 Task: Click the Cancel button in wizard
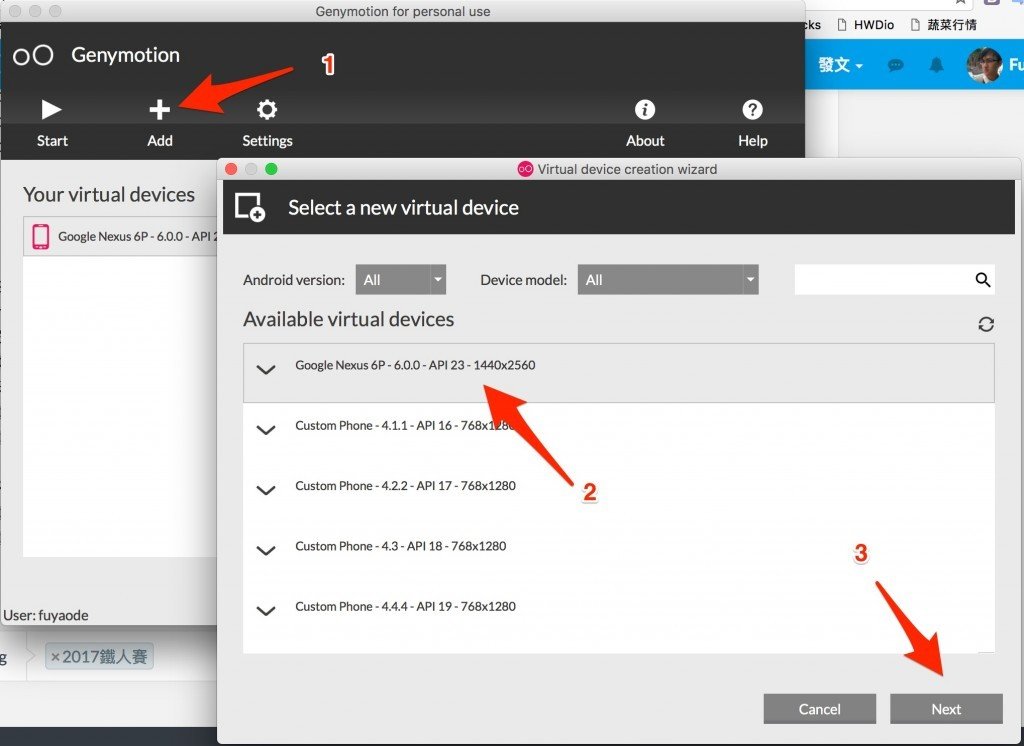(x=820, y=709)
